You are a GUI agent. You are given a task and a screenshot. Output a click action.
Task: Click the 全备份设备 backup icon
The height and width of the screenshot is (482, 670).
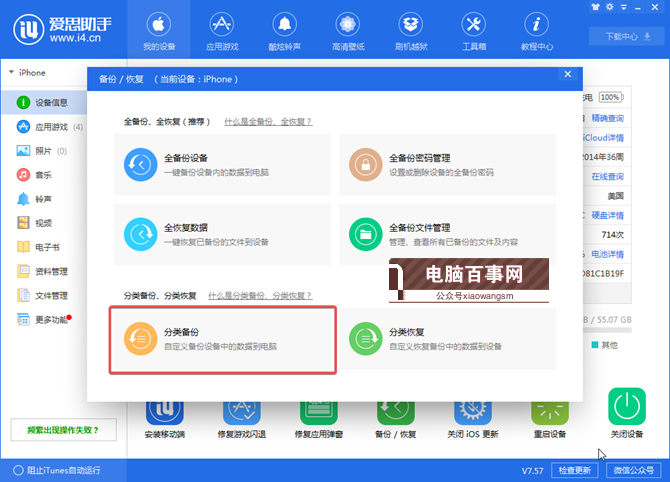pyautogui.click(x=141, y=164)
